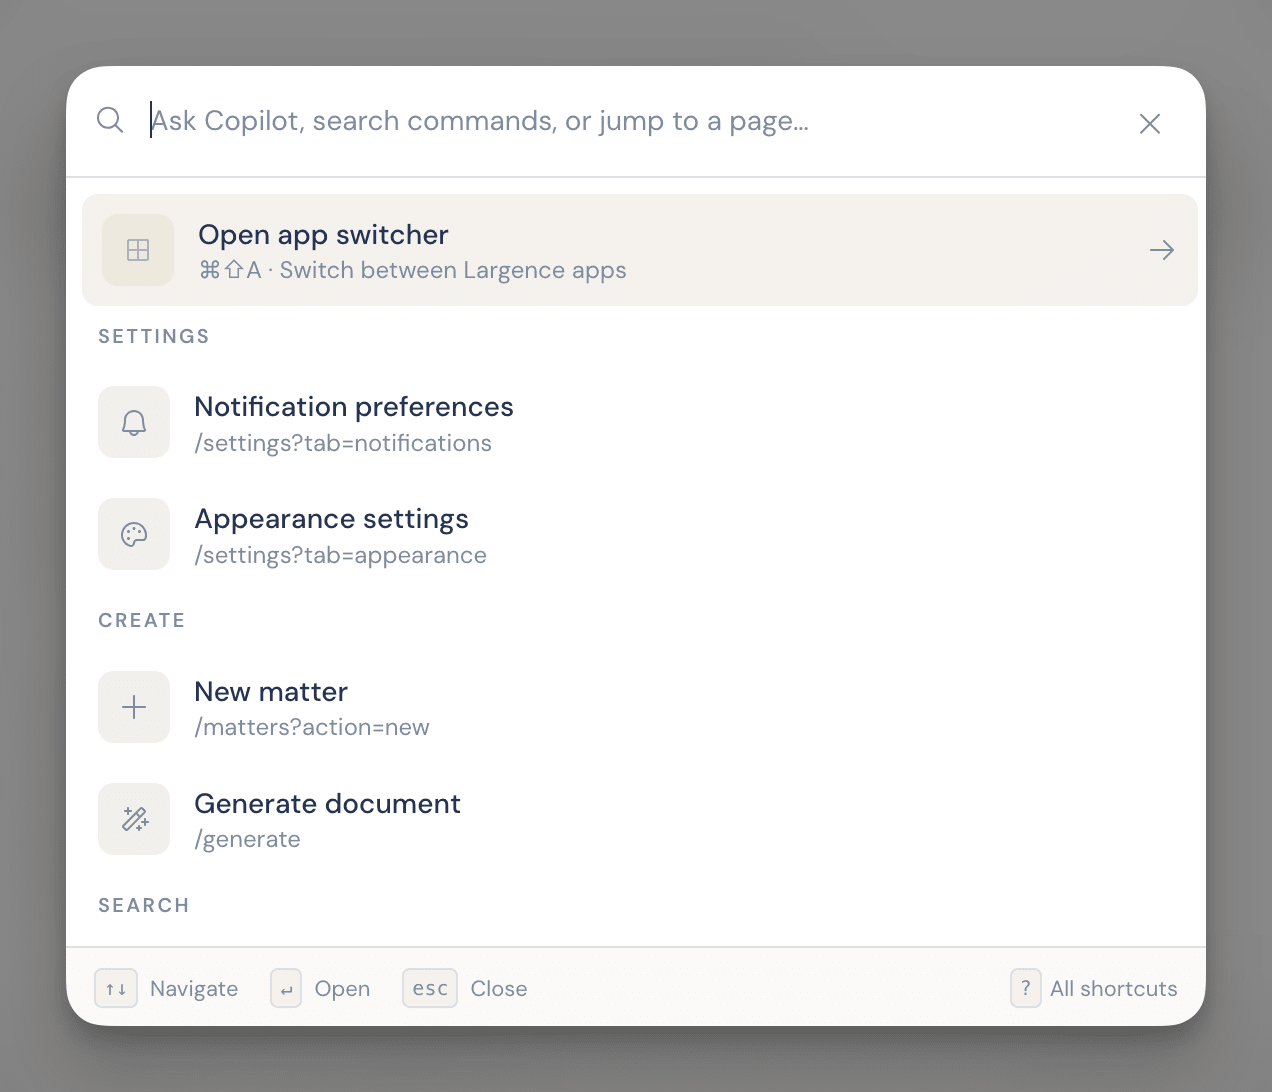Click /settings?tab=notifications path text
This screenshot has width=1272, height=1092.
click(x=343, y=443)
